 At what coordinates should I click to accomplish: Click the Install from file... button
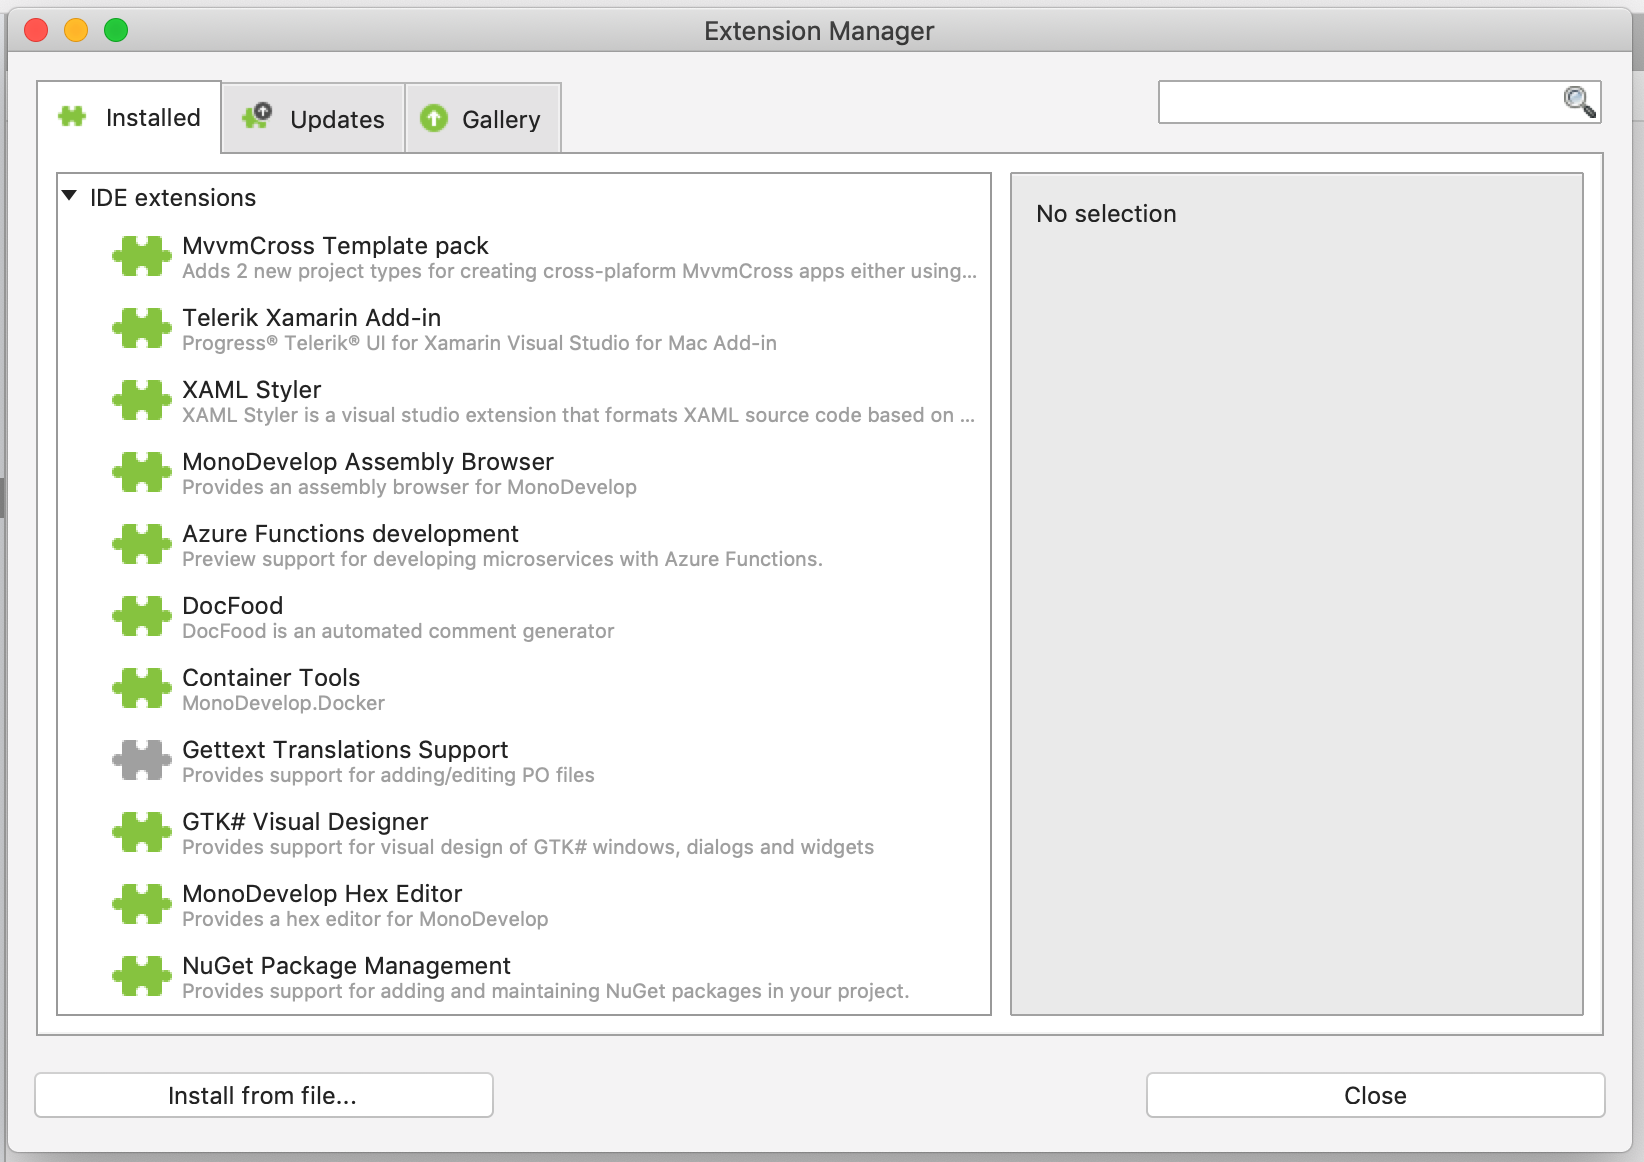[264, 1095]
